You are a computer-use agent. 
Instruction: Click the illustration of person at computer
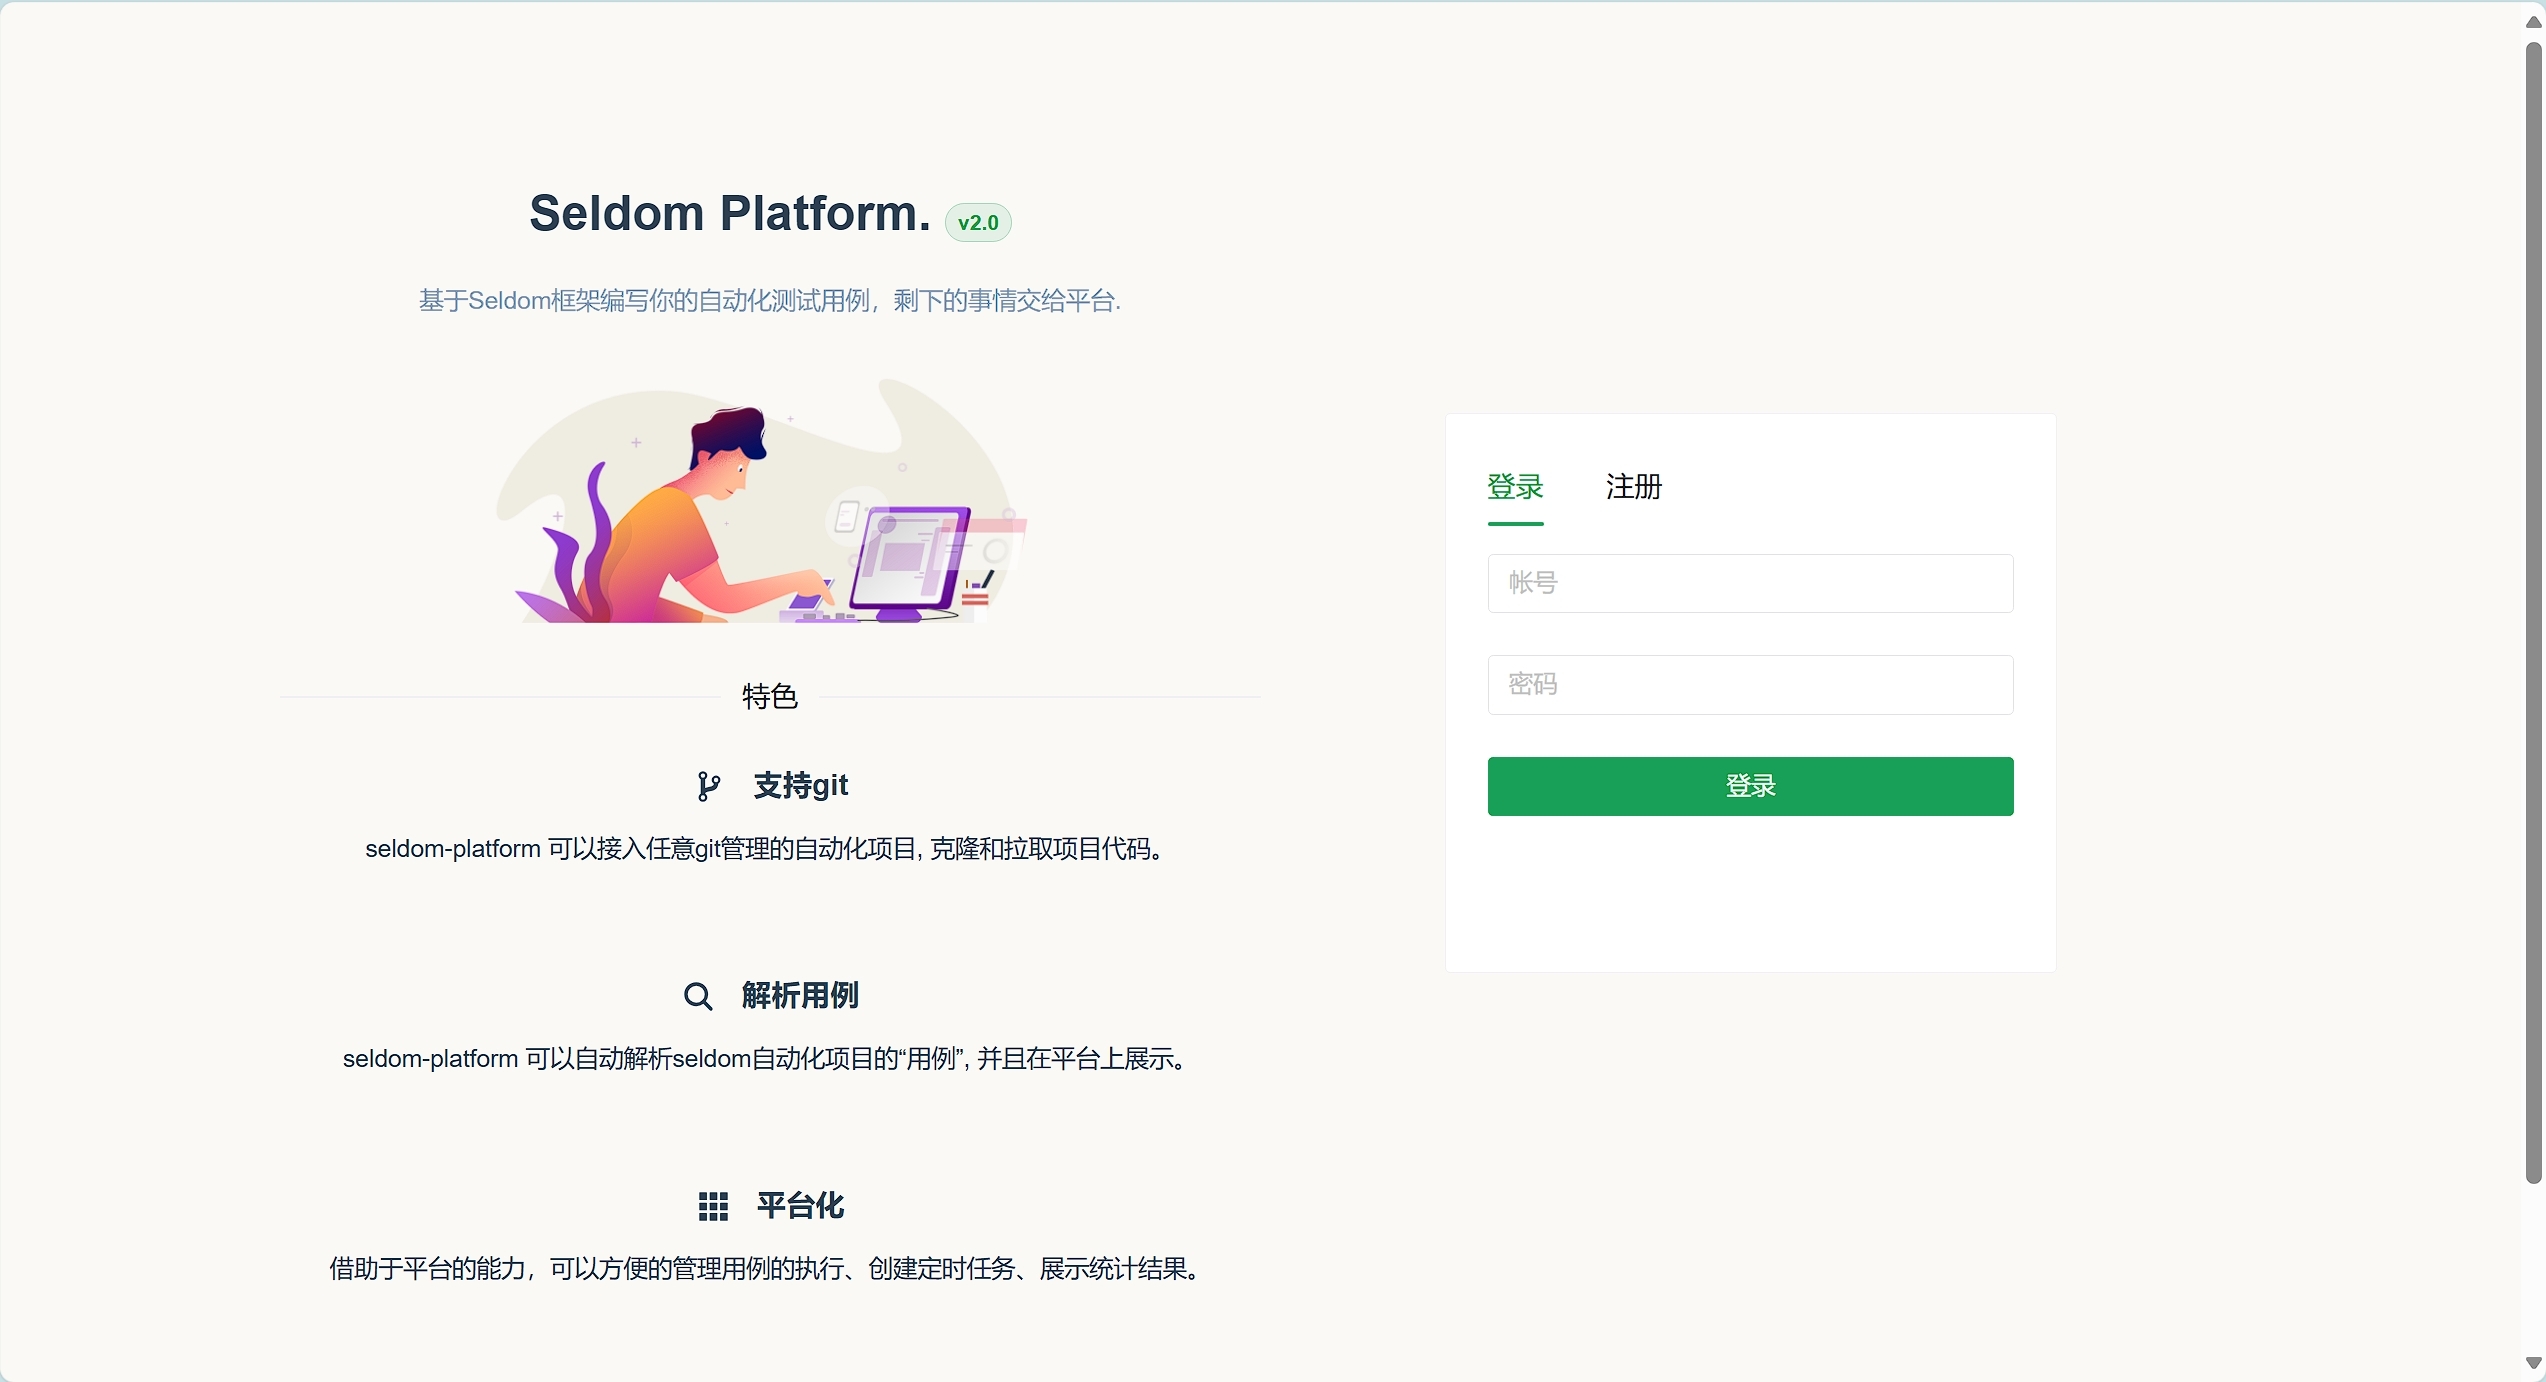(x=762, y=500)
